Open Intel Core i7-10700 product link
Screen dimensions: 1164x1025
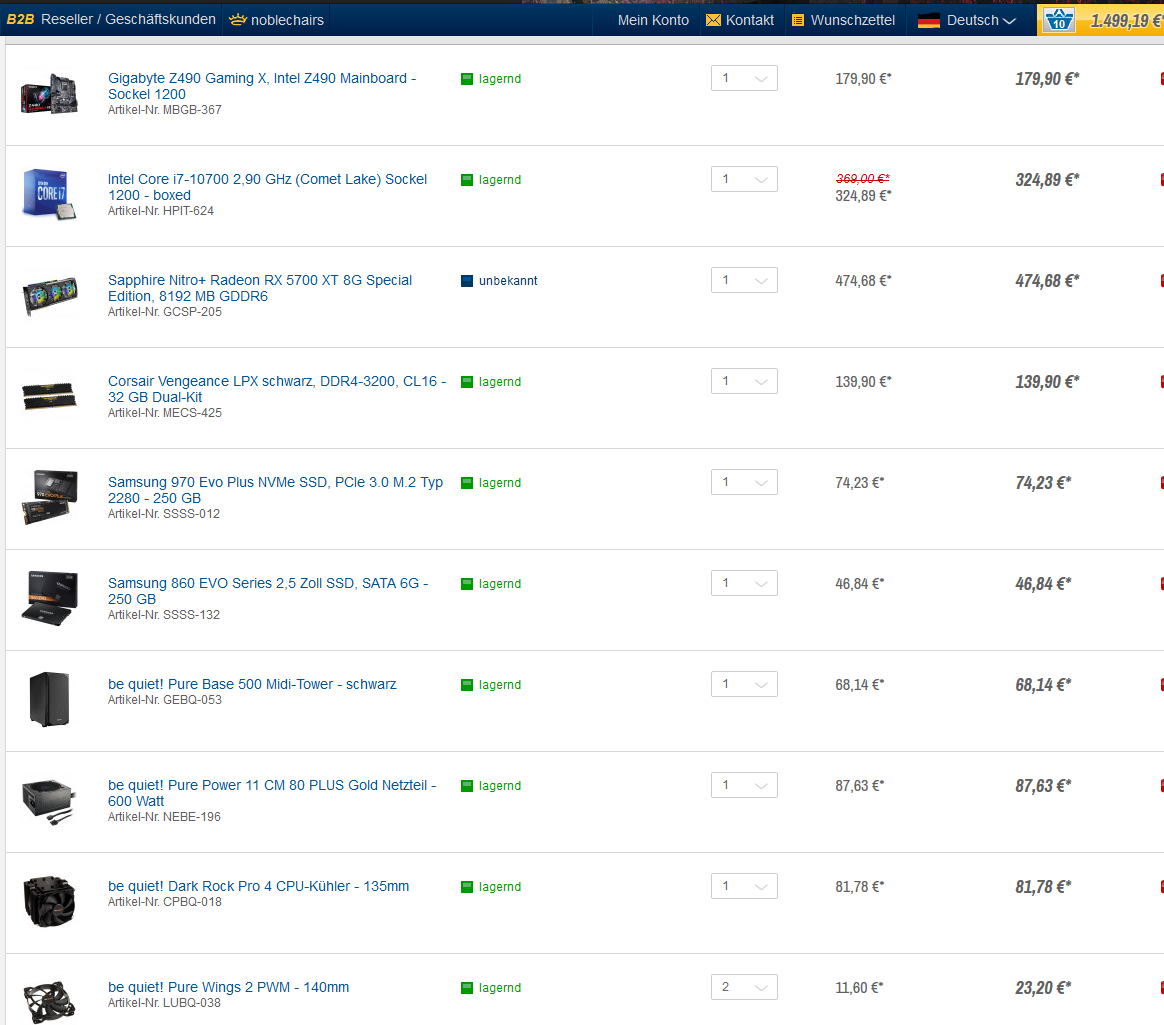(267, 187)
